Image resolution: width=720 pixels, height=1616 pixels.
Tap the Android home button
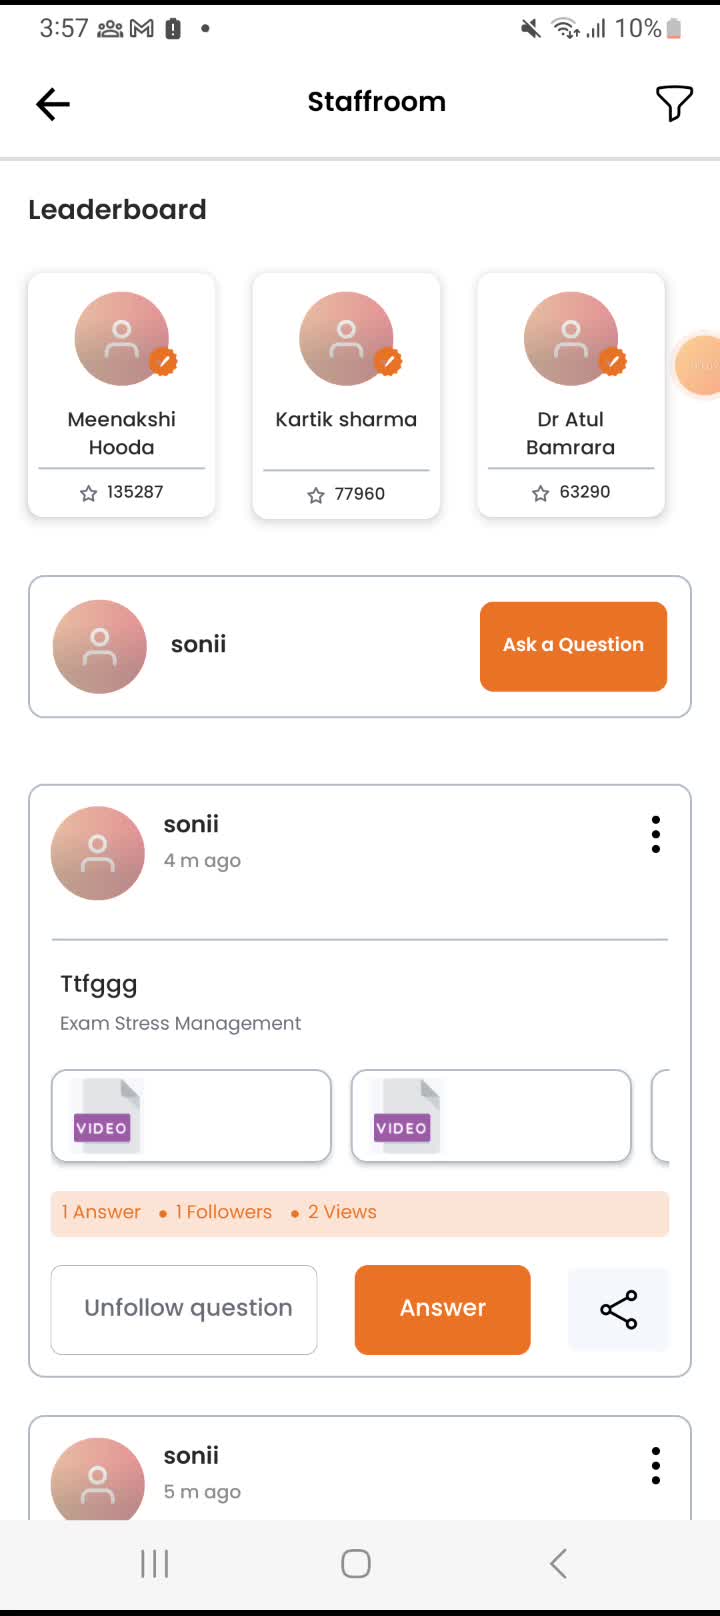[x=356, y=1563]
